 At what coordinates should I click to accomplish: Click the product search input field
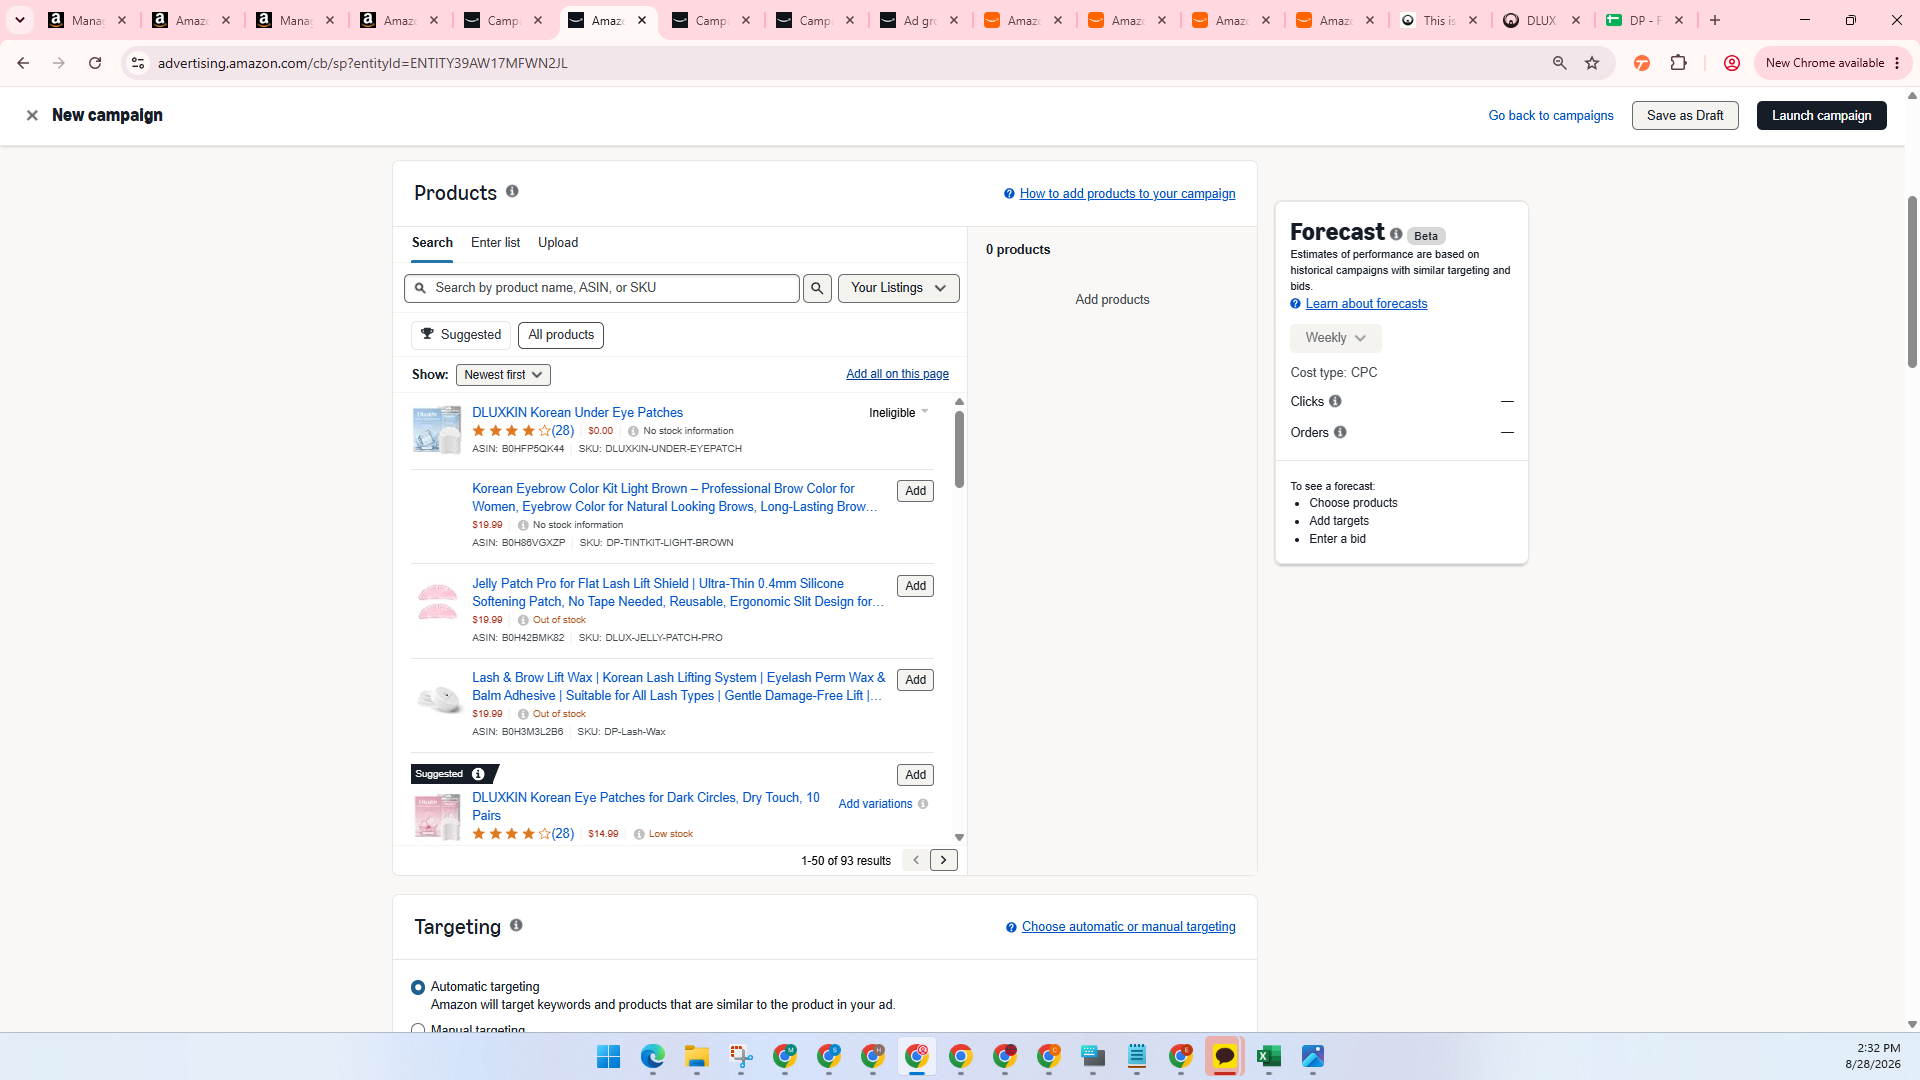coord(602,289)
